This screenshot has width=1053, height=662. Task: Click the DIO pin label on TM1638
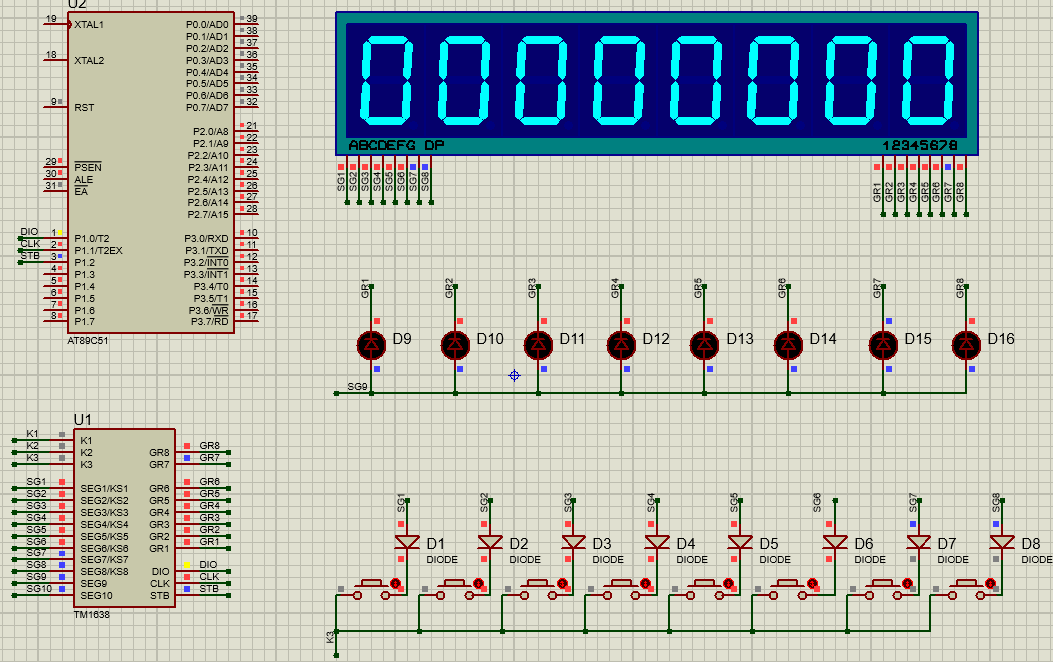tap(163, 572)
